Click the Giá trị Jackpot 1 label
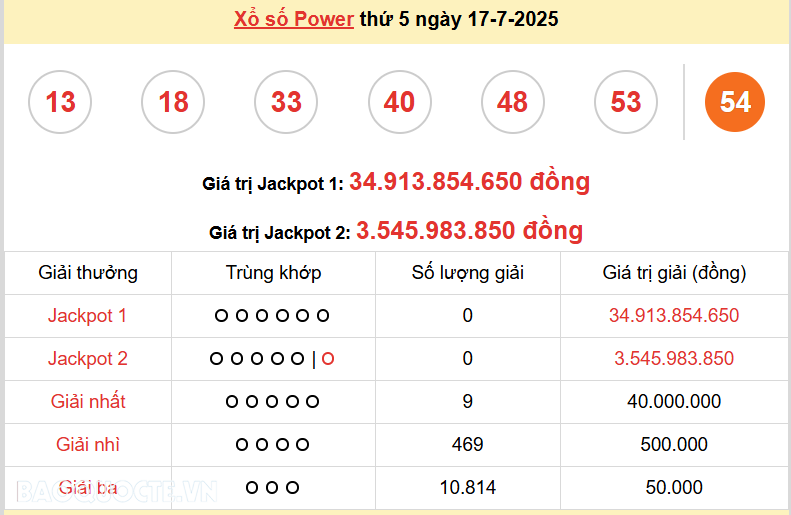The image size is (791, 515). 272,184
